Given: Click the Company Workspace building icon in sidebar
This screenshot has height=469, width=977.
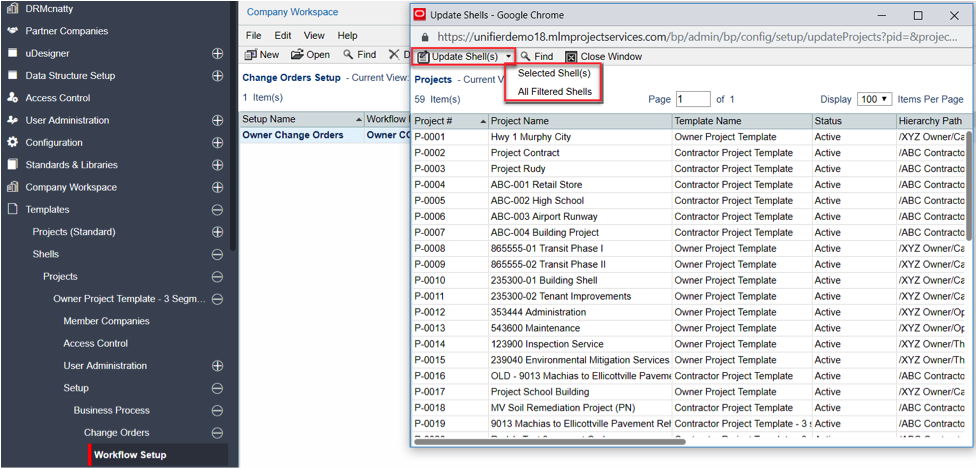Looking at the screenshot, I should click(12, 187).
